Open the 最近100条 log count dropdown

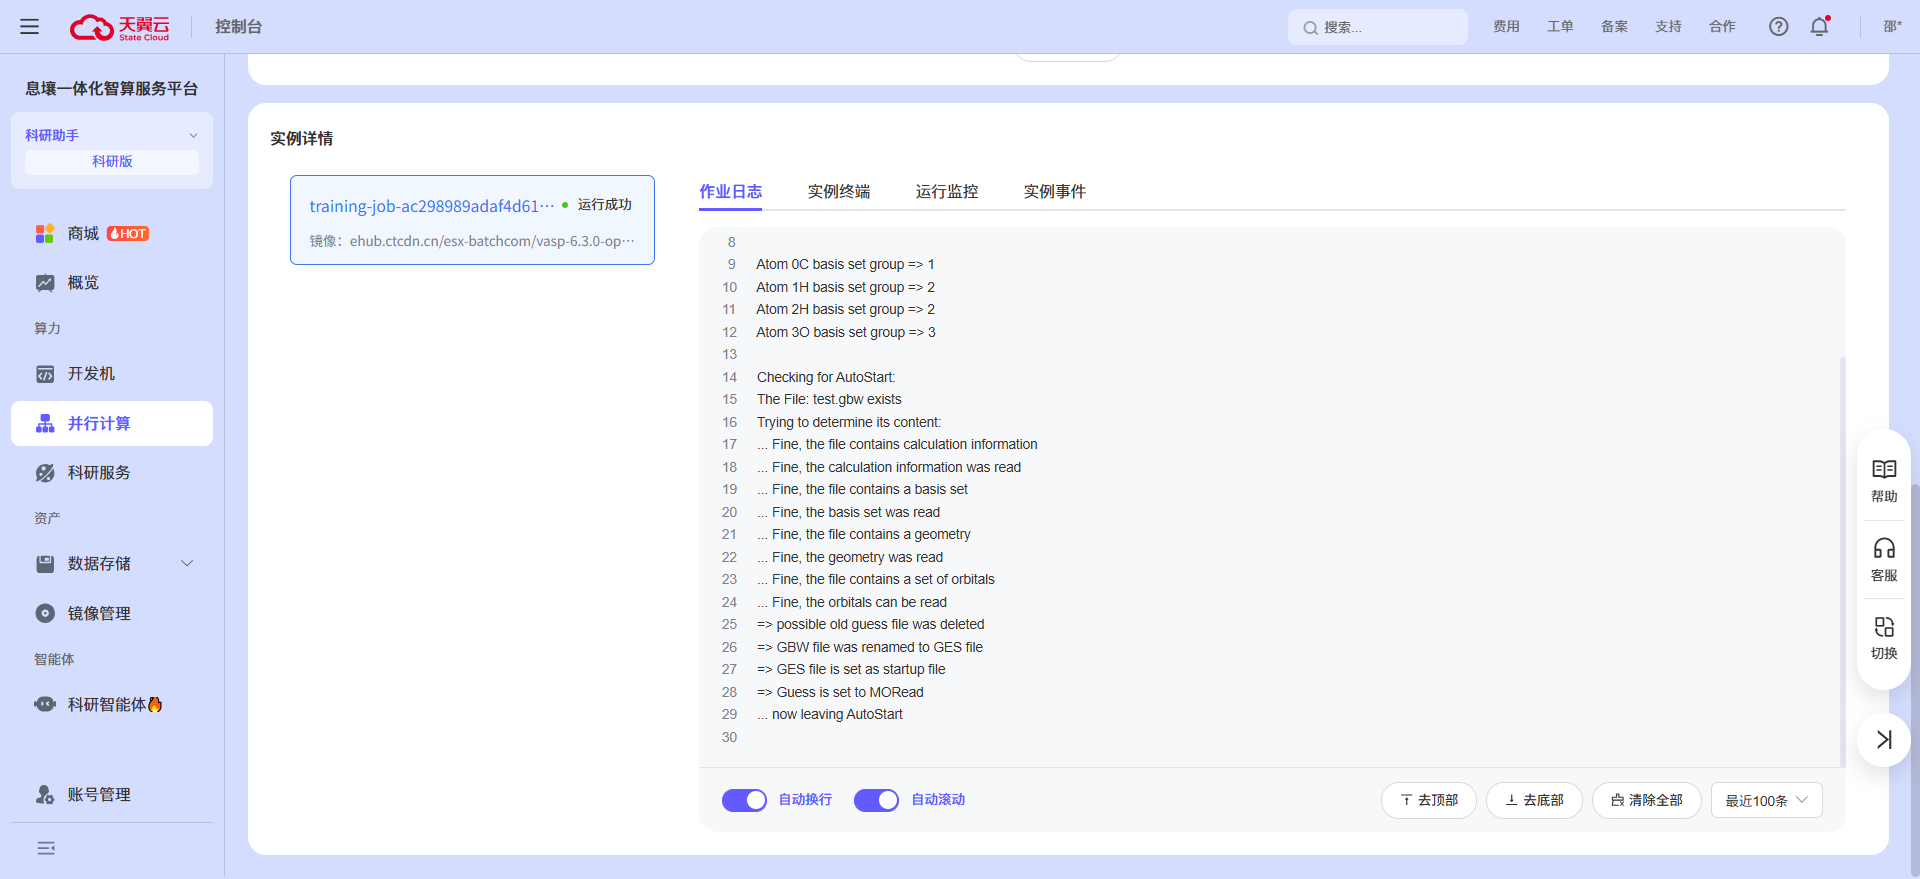click(x=1766, y=800)
